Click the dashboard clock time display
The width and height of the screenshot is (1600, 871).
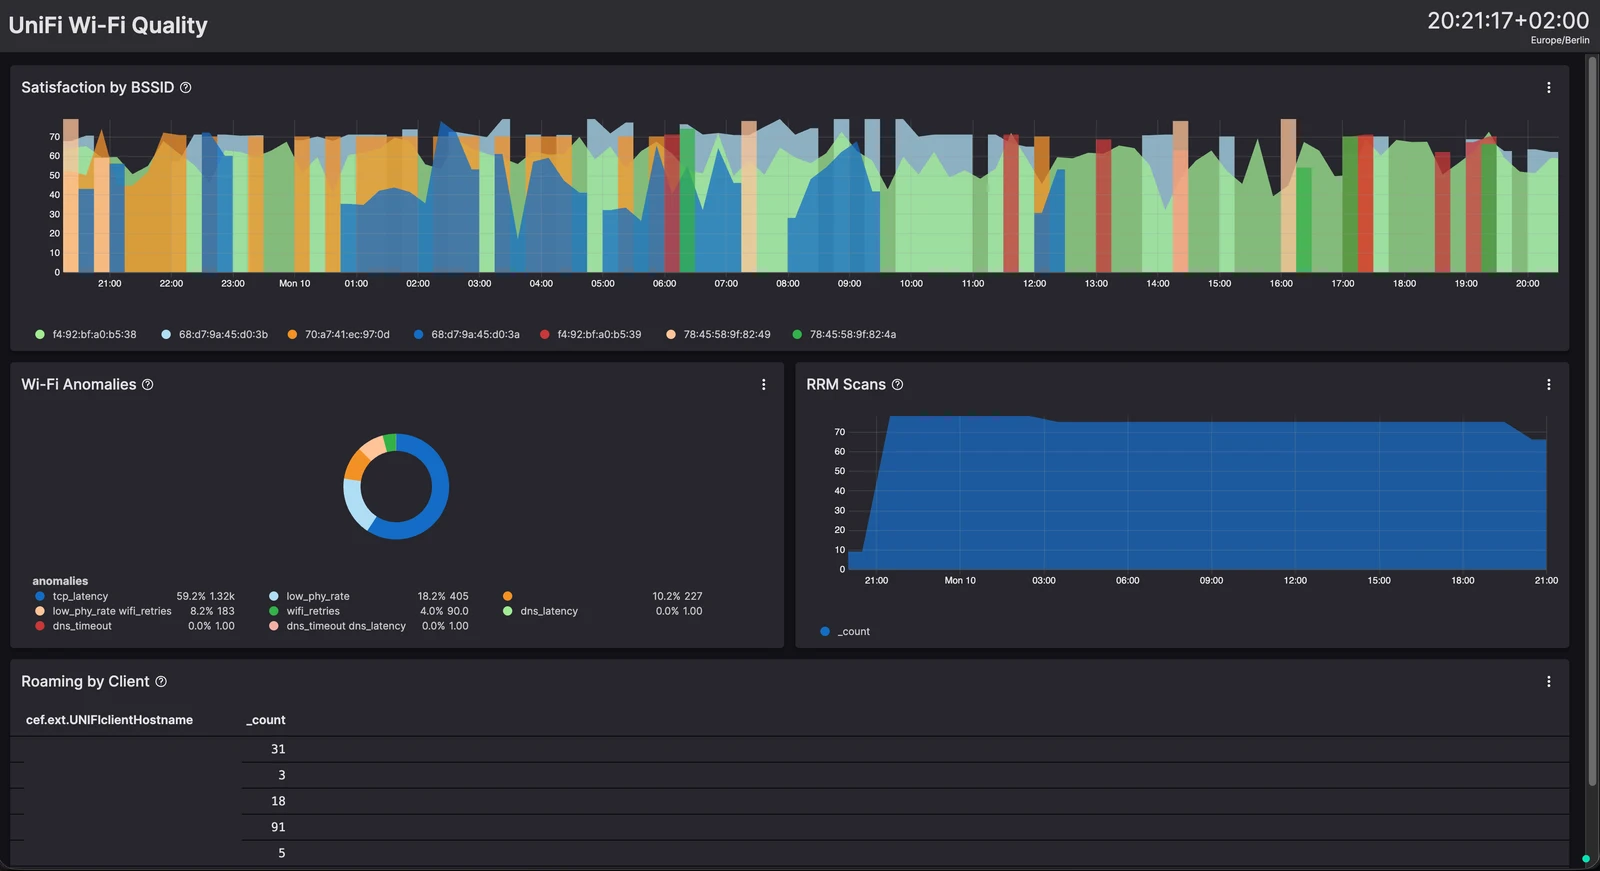1507,21
